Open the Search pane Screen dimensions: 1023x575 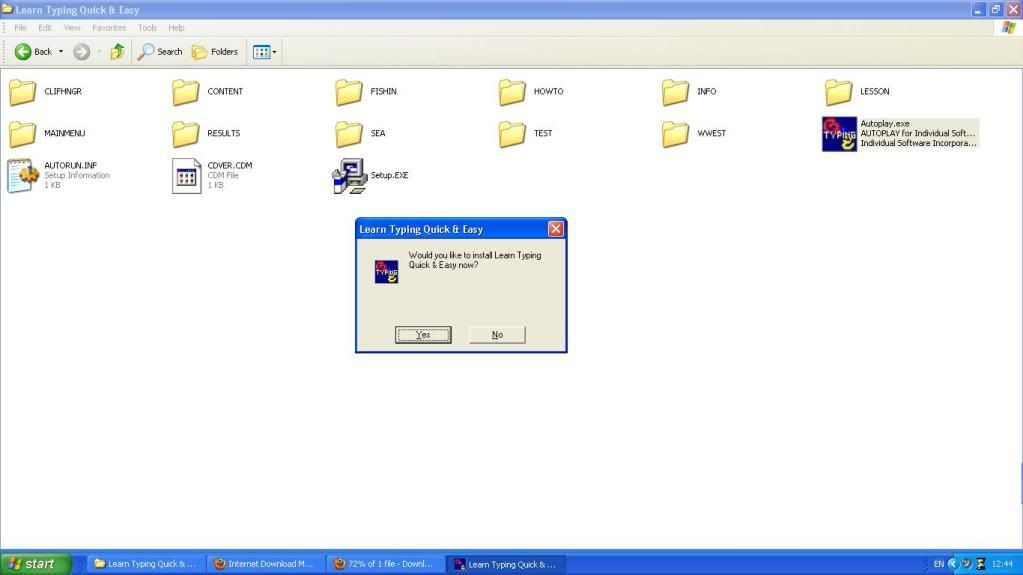click(160, 52)
